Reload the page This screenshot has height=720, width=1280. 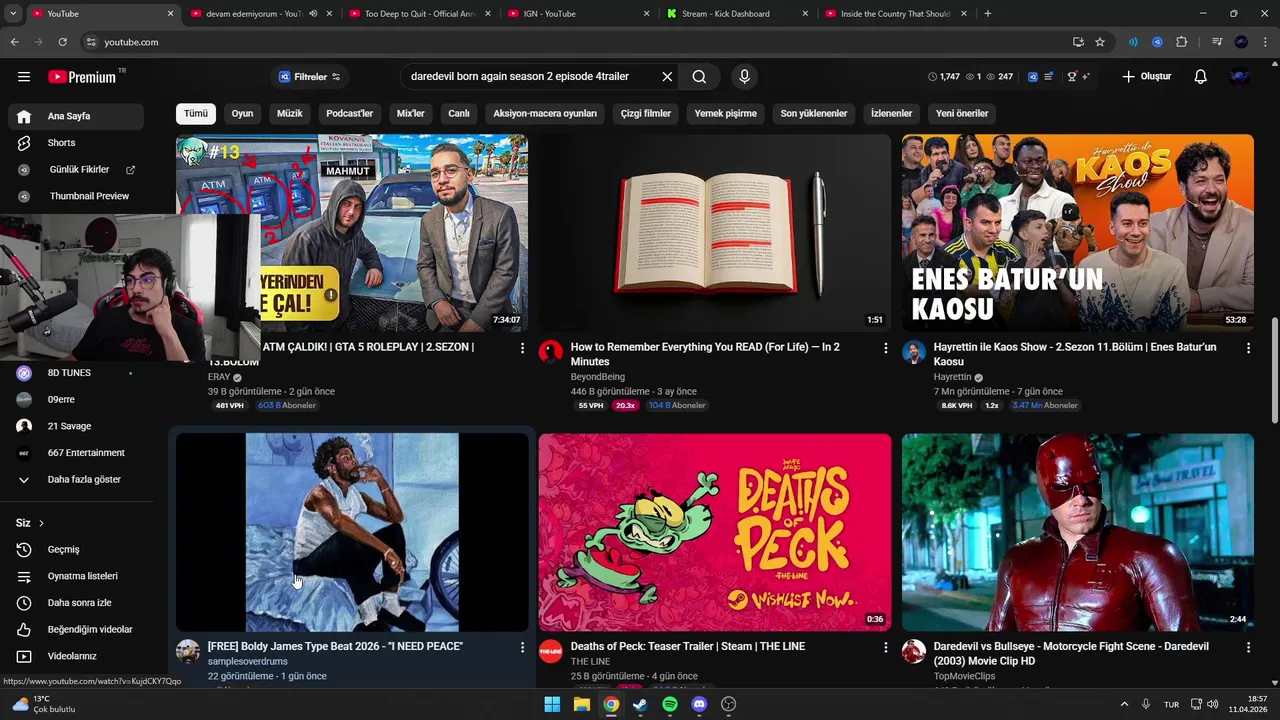point(62,42)
